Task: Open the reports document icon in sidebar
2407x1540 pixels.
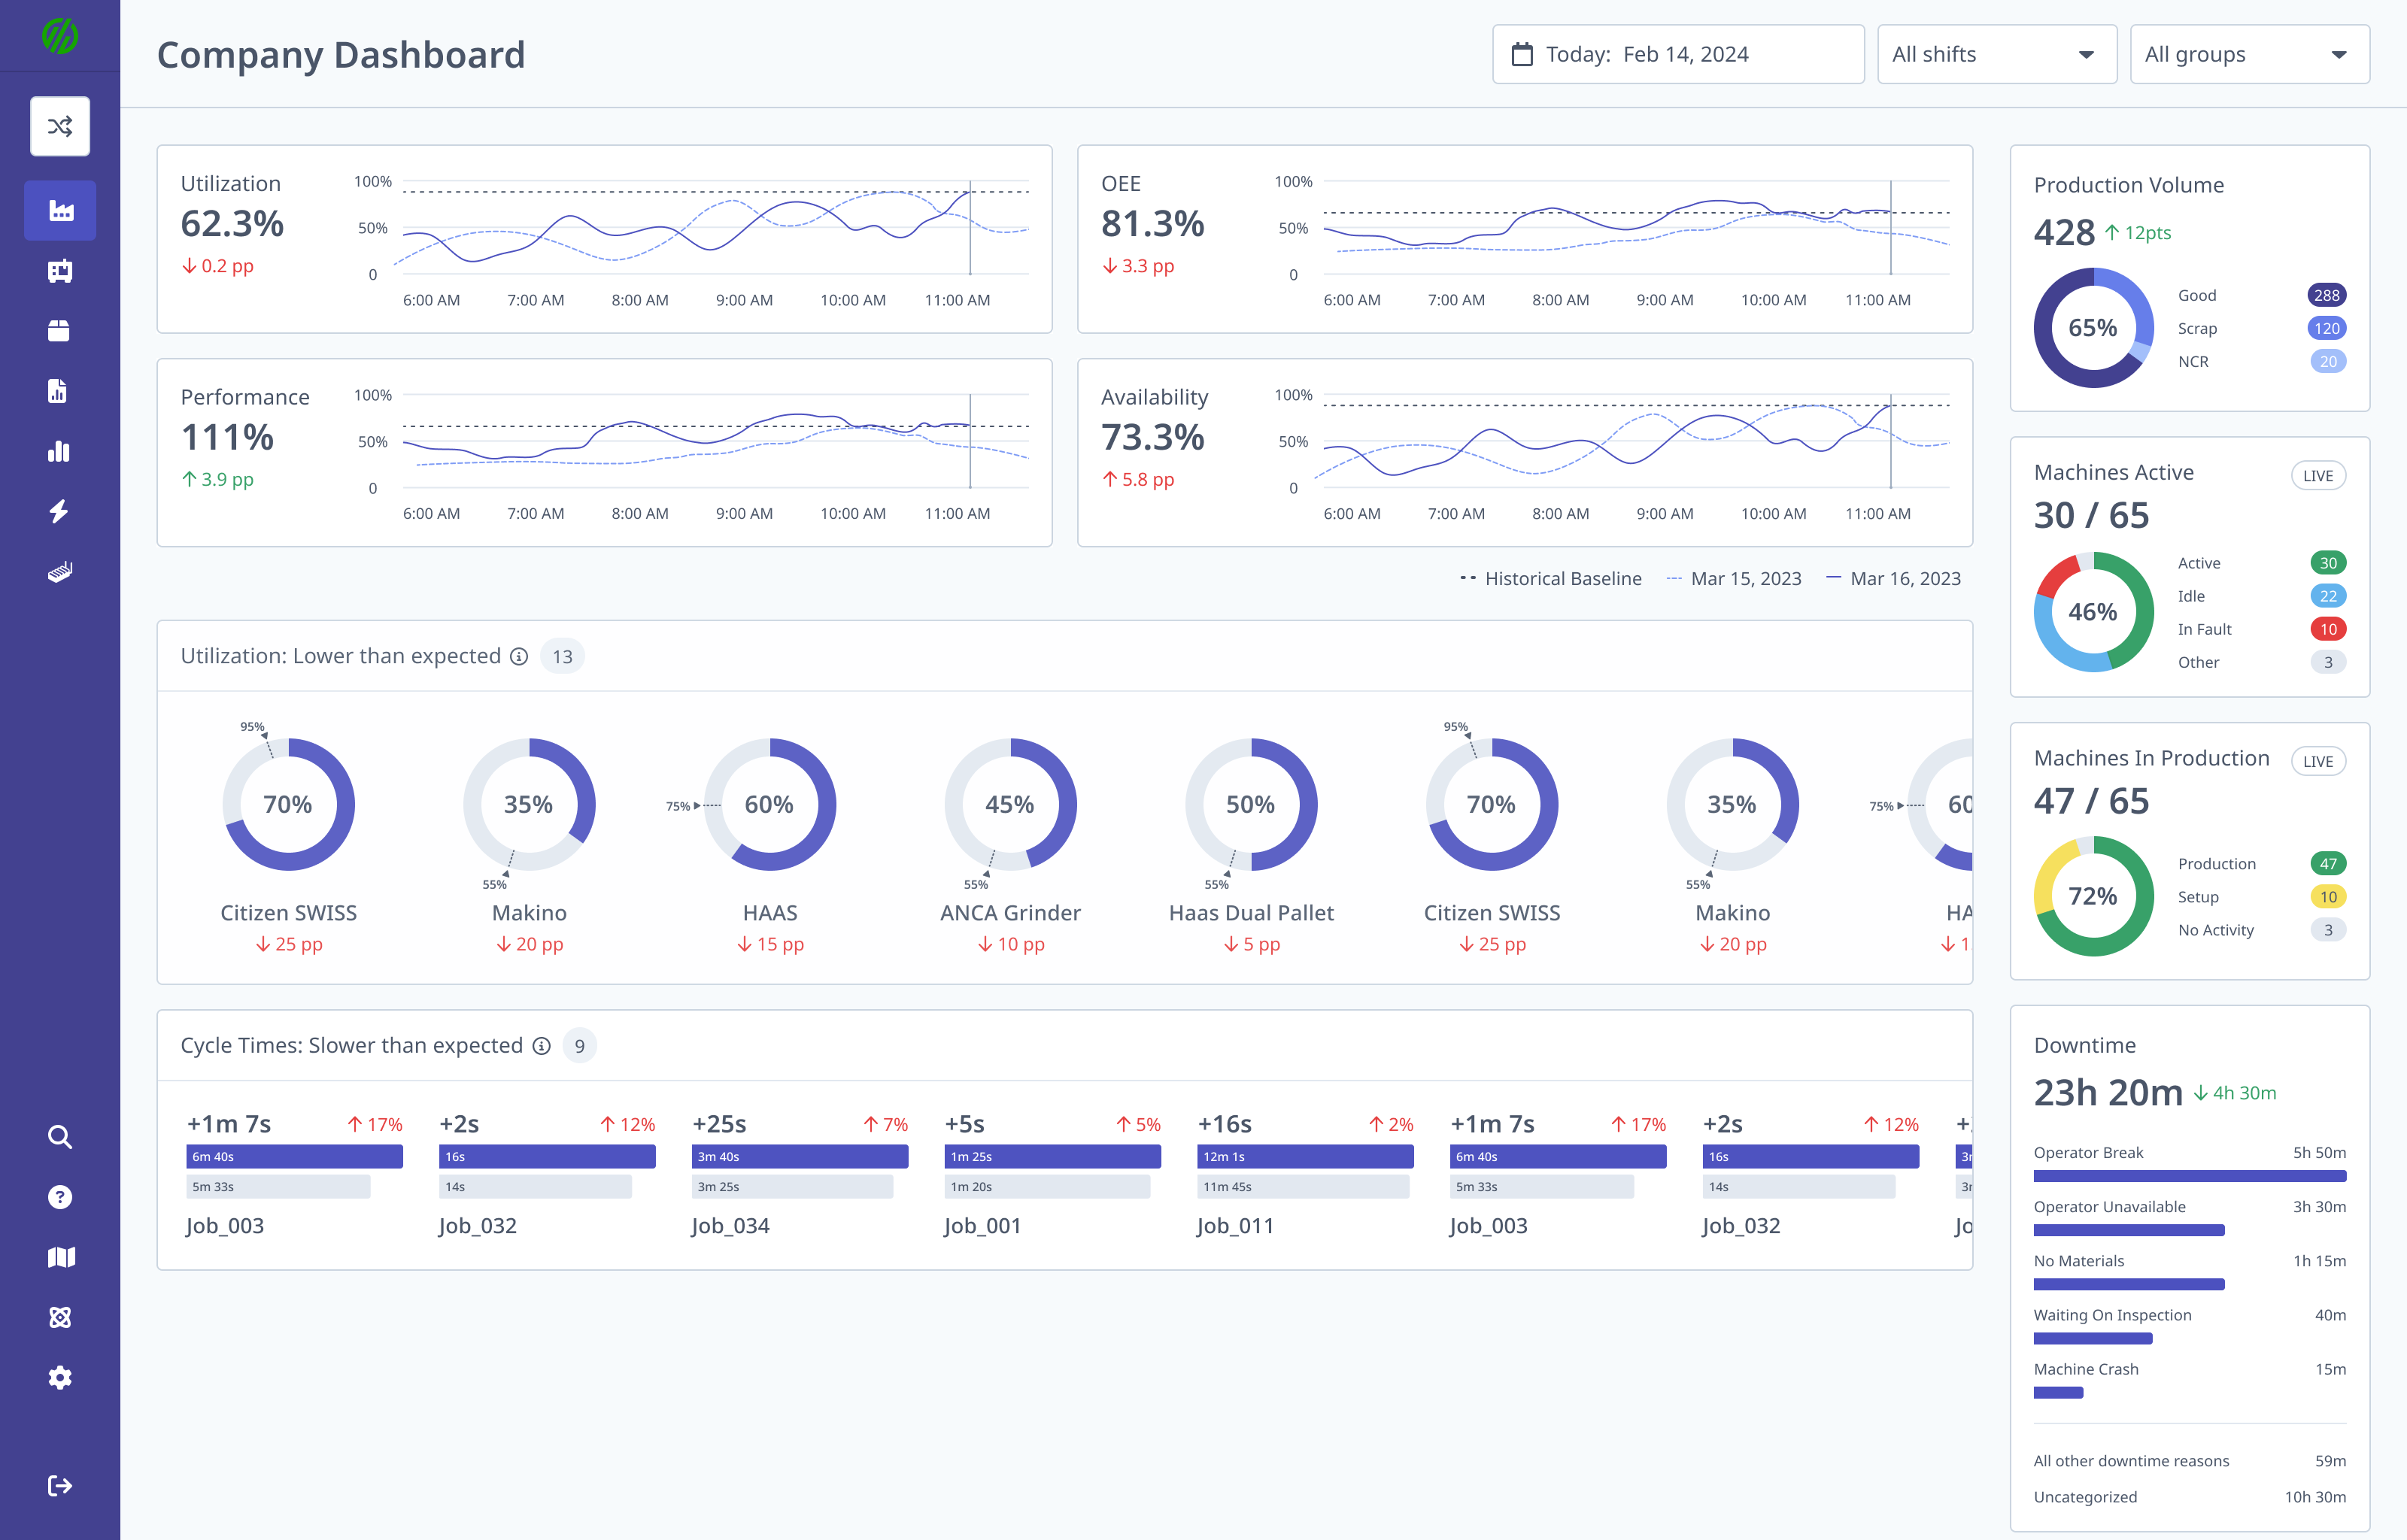Action: point(60,391)
